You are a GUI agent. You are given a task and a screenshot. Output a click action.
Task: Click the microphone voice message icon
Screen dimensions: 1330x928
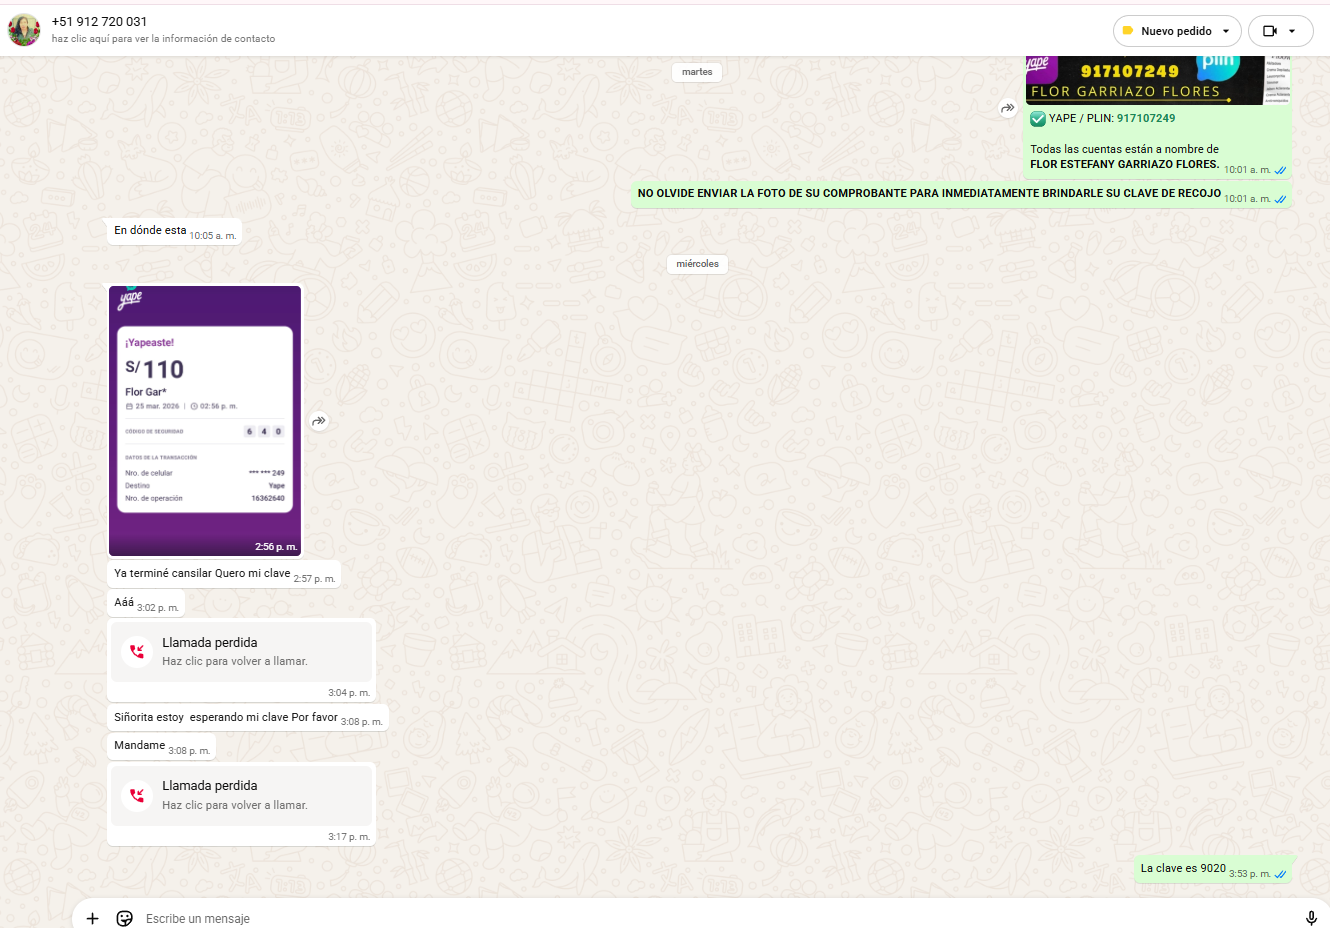(x=1311, y=918)
